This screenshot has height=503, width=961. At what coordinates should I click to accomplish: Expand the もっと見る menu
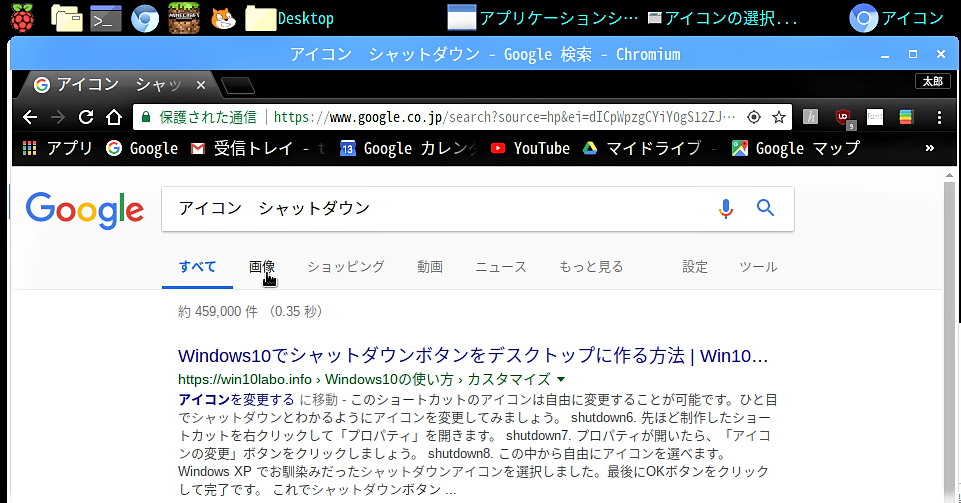[x=591, y=267]
